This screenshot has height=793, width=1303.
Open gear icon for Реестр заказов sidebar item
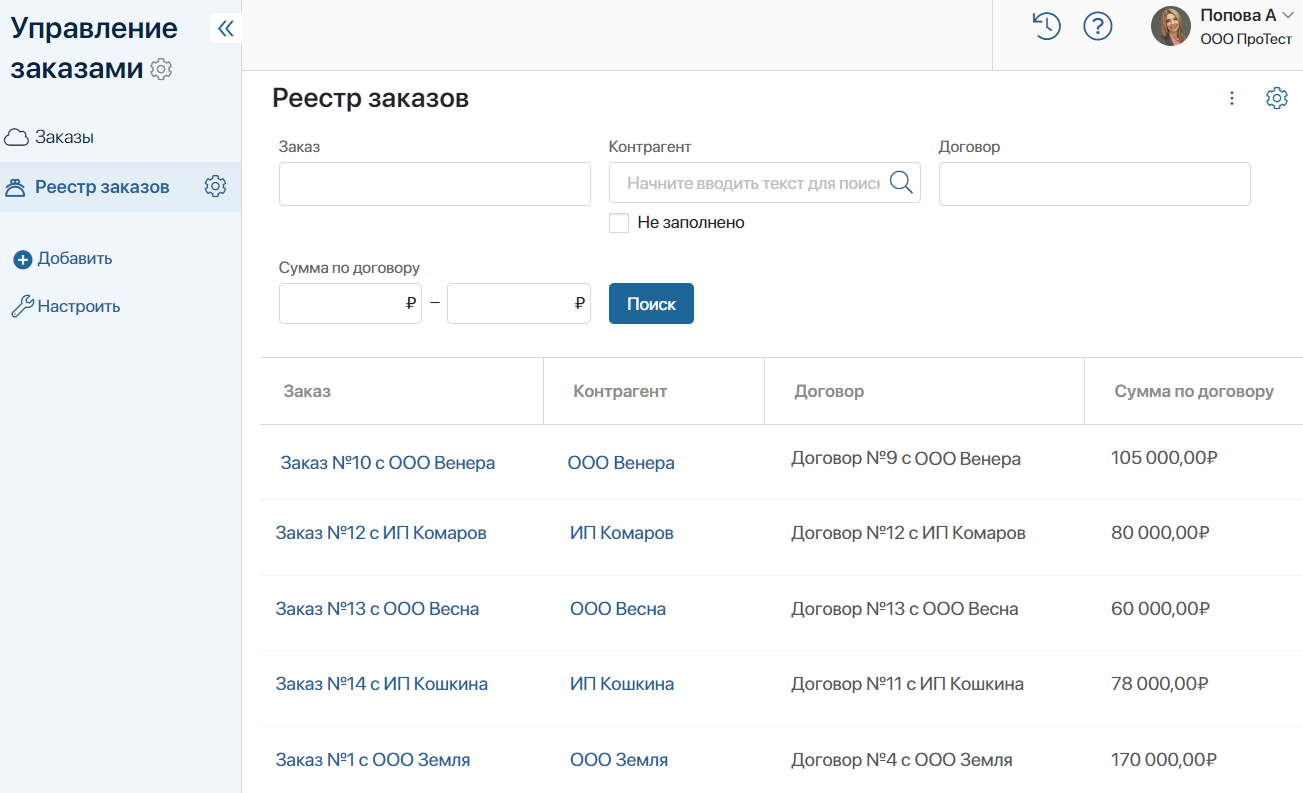pos(215,186)
